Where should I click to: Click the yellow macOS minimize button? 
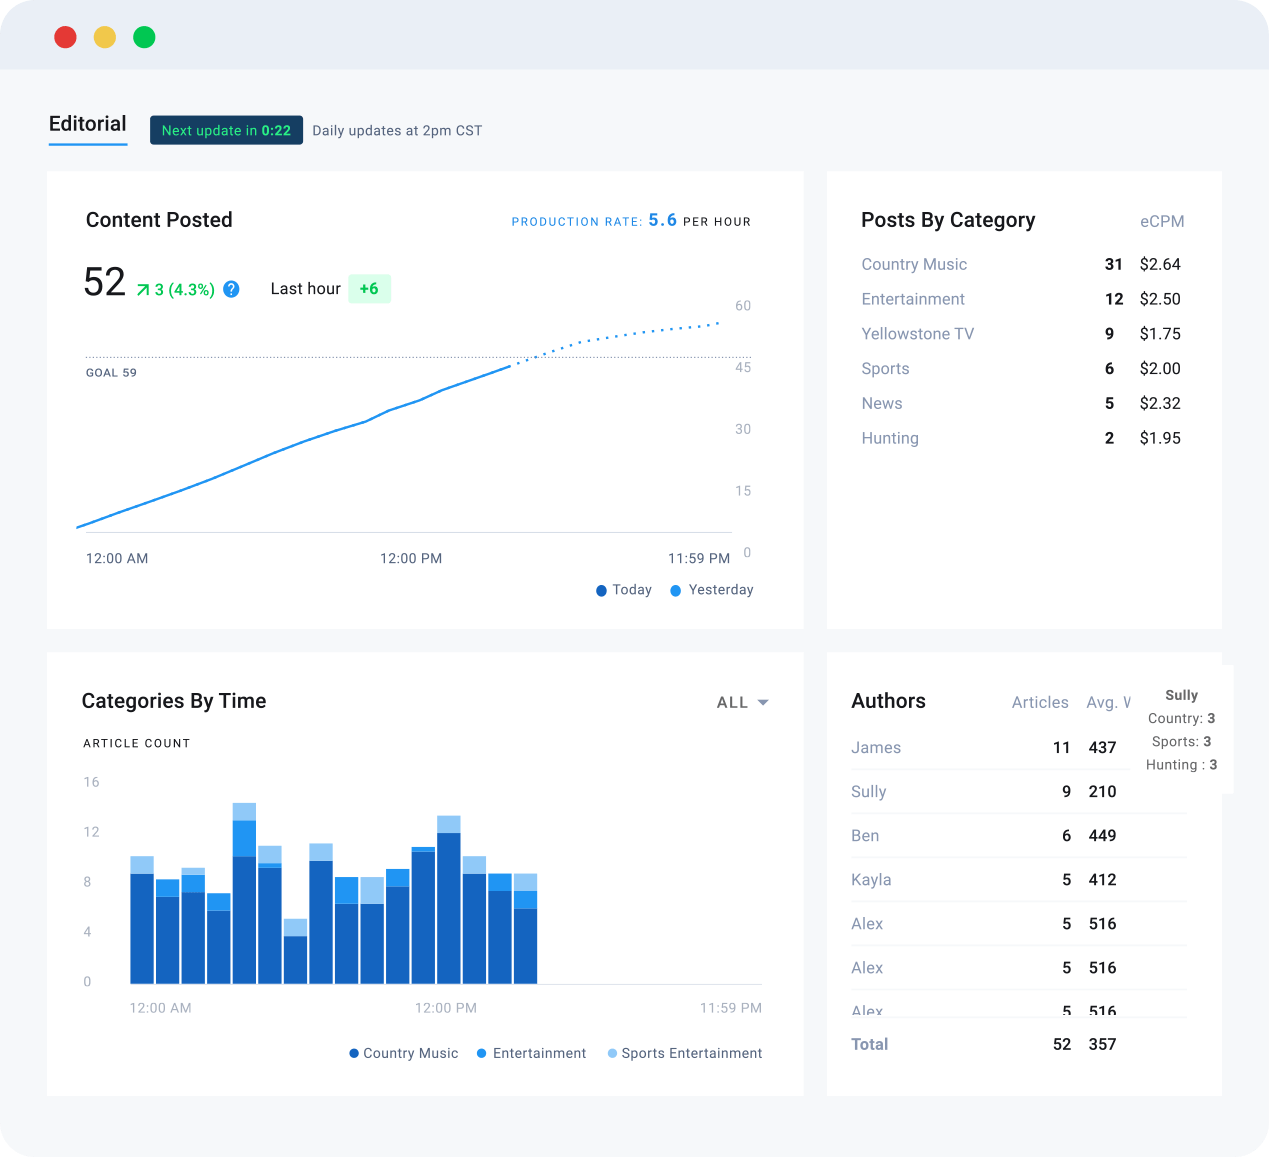pyautogui.click(x=105, y=37)
